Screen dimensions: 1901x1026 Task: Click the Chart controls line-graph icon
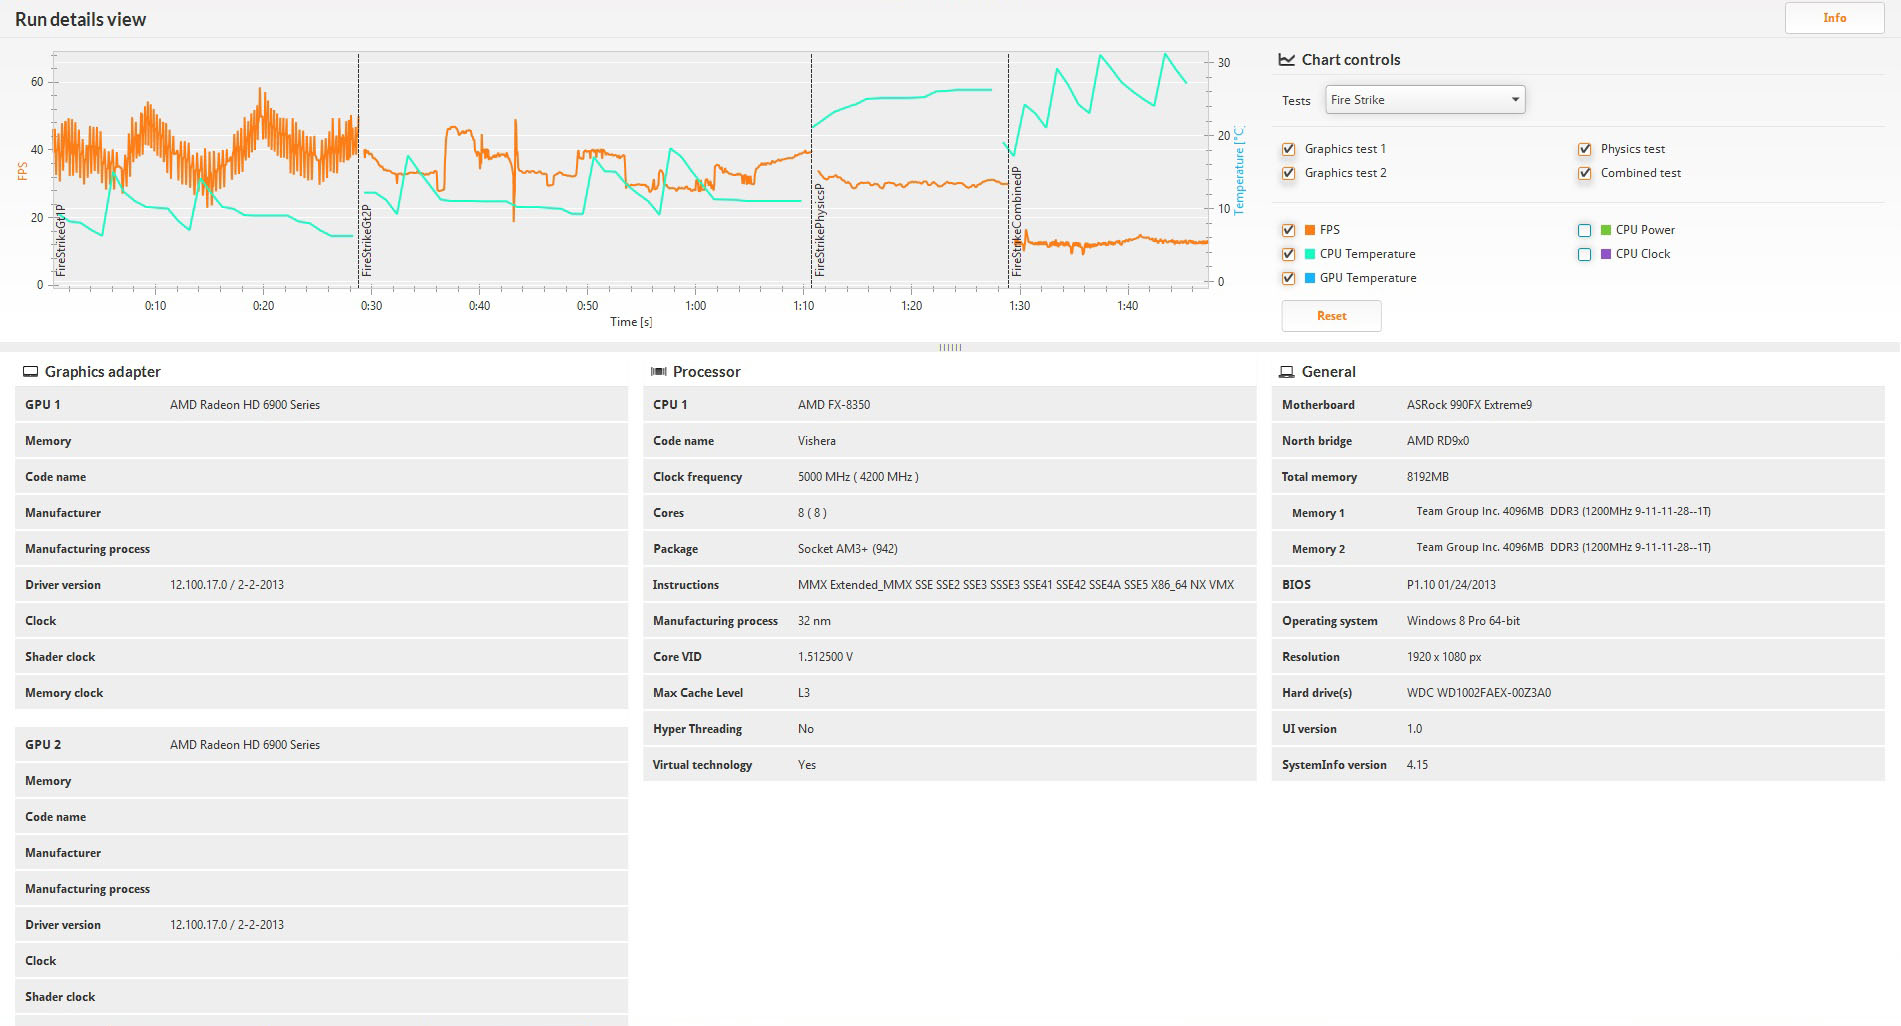[x=1287, y=60]
